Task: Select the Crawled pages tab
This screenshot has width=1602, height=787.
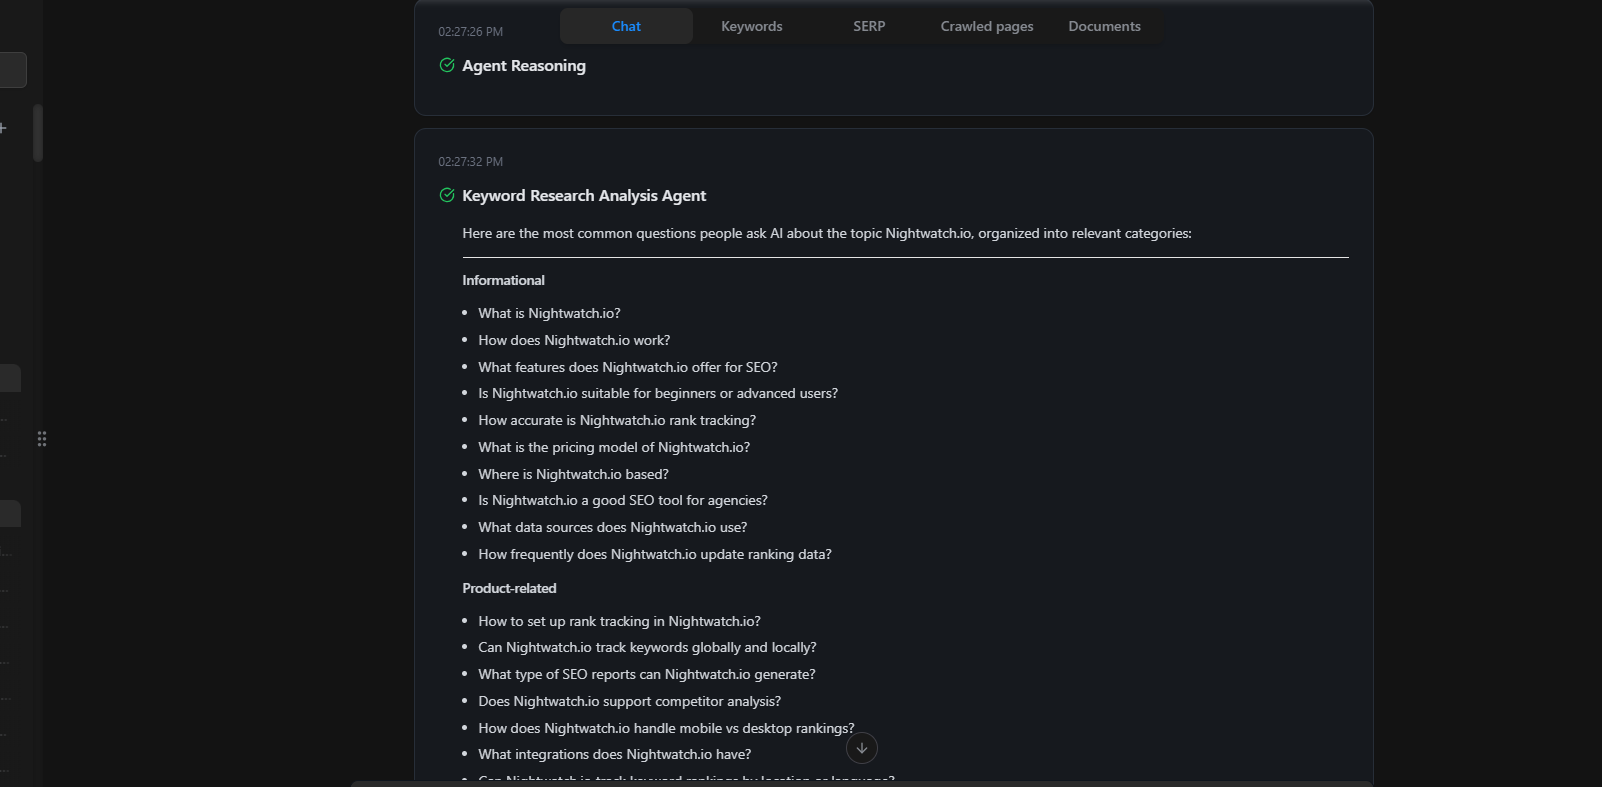Action: 986,26
